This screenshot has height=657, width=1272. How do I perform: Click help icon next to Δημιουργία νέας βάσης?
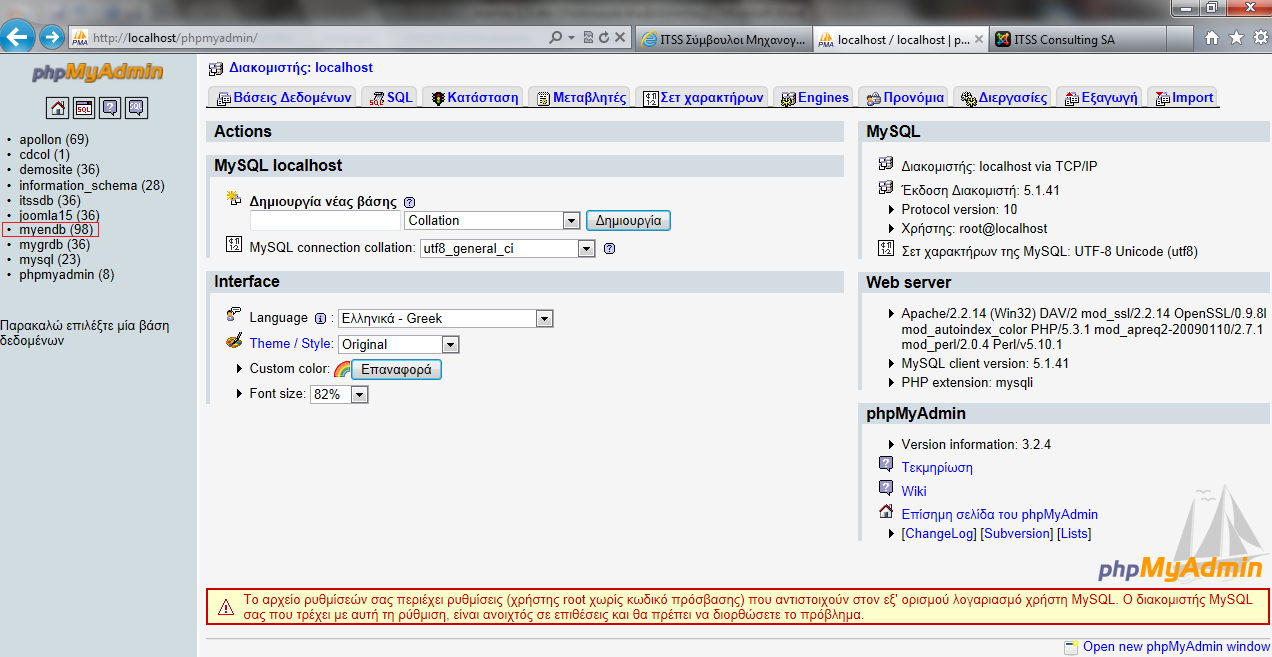click(x=409, y=202)
